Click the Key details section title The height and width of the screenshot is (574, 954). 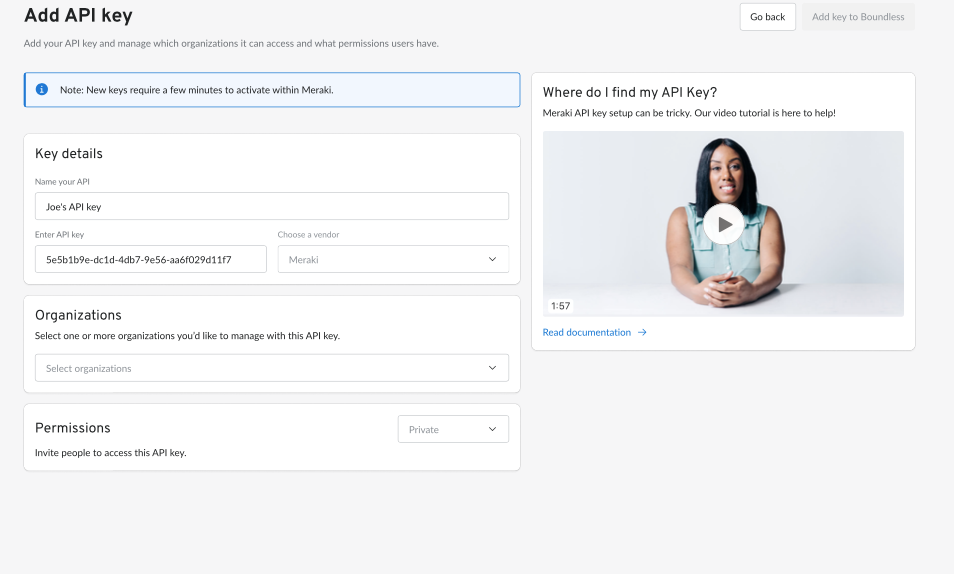(69, 153)
